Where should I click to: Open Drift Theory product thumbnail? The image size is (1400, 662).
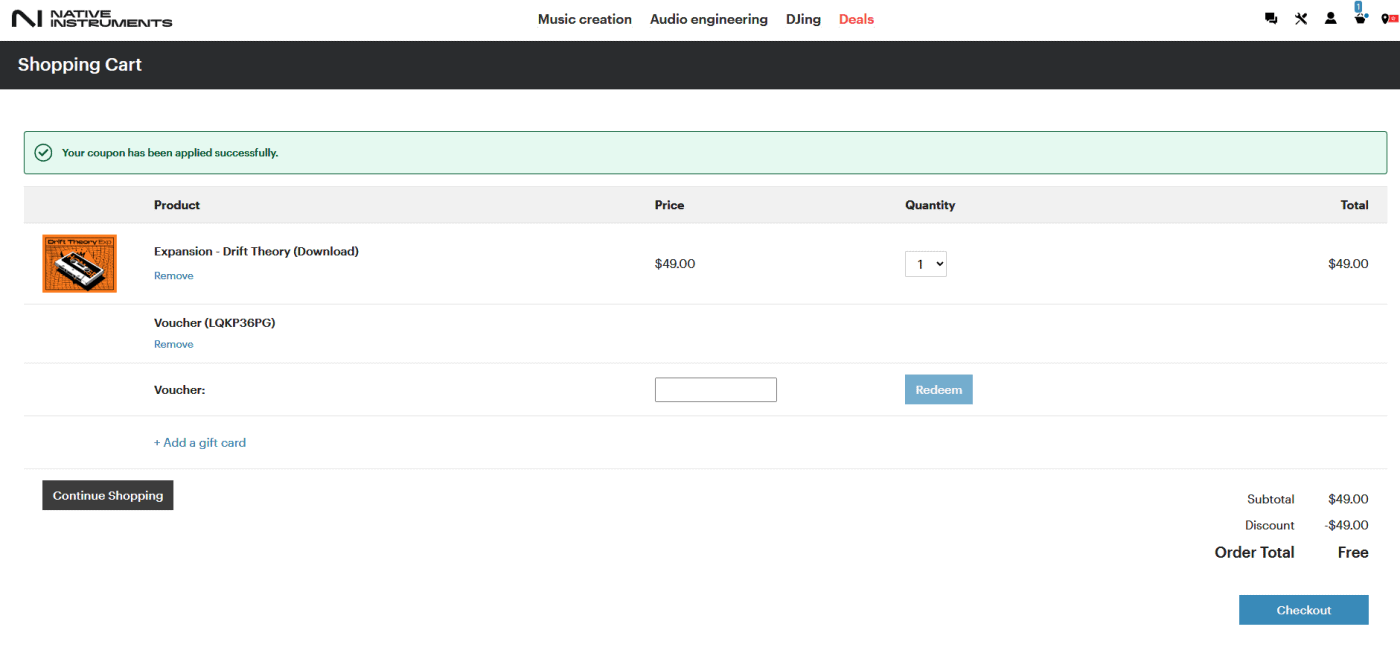pos(80,264)
